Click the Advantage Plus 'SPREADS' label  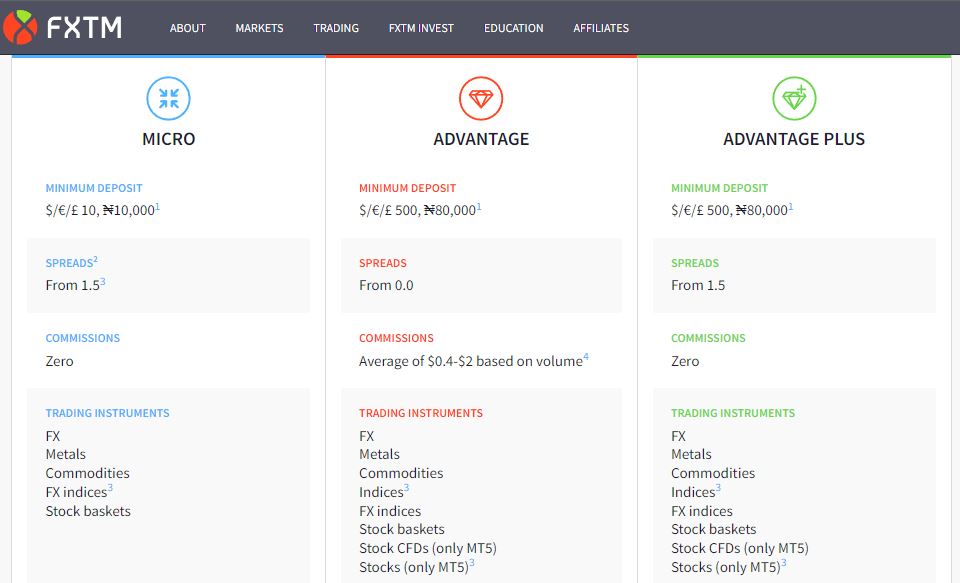point(695,263)
